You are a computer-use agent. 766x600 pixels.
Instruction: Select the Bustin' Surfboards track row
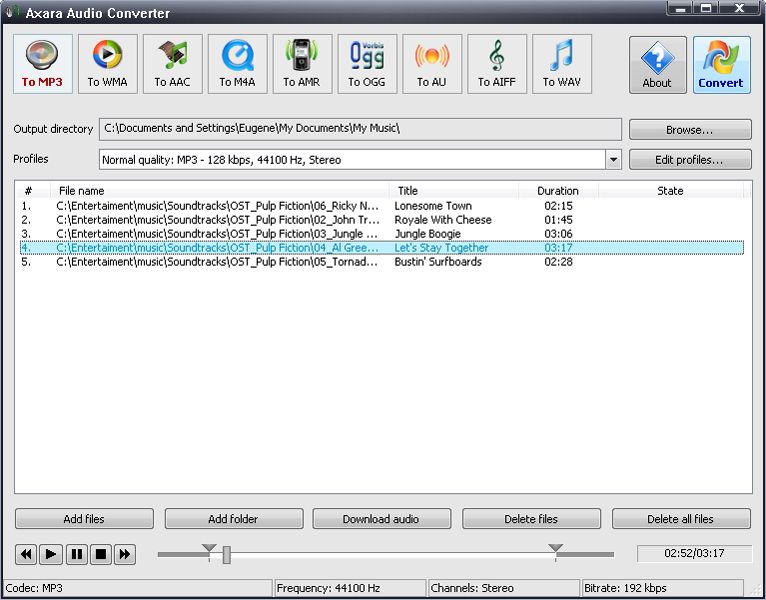pyautogui.click(x=382, y=262)
